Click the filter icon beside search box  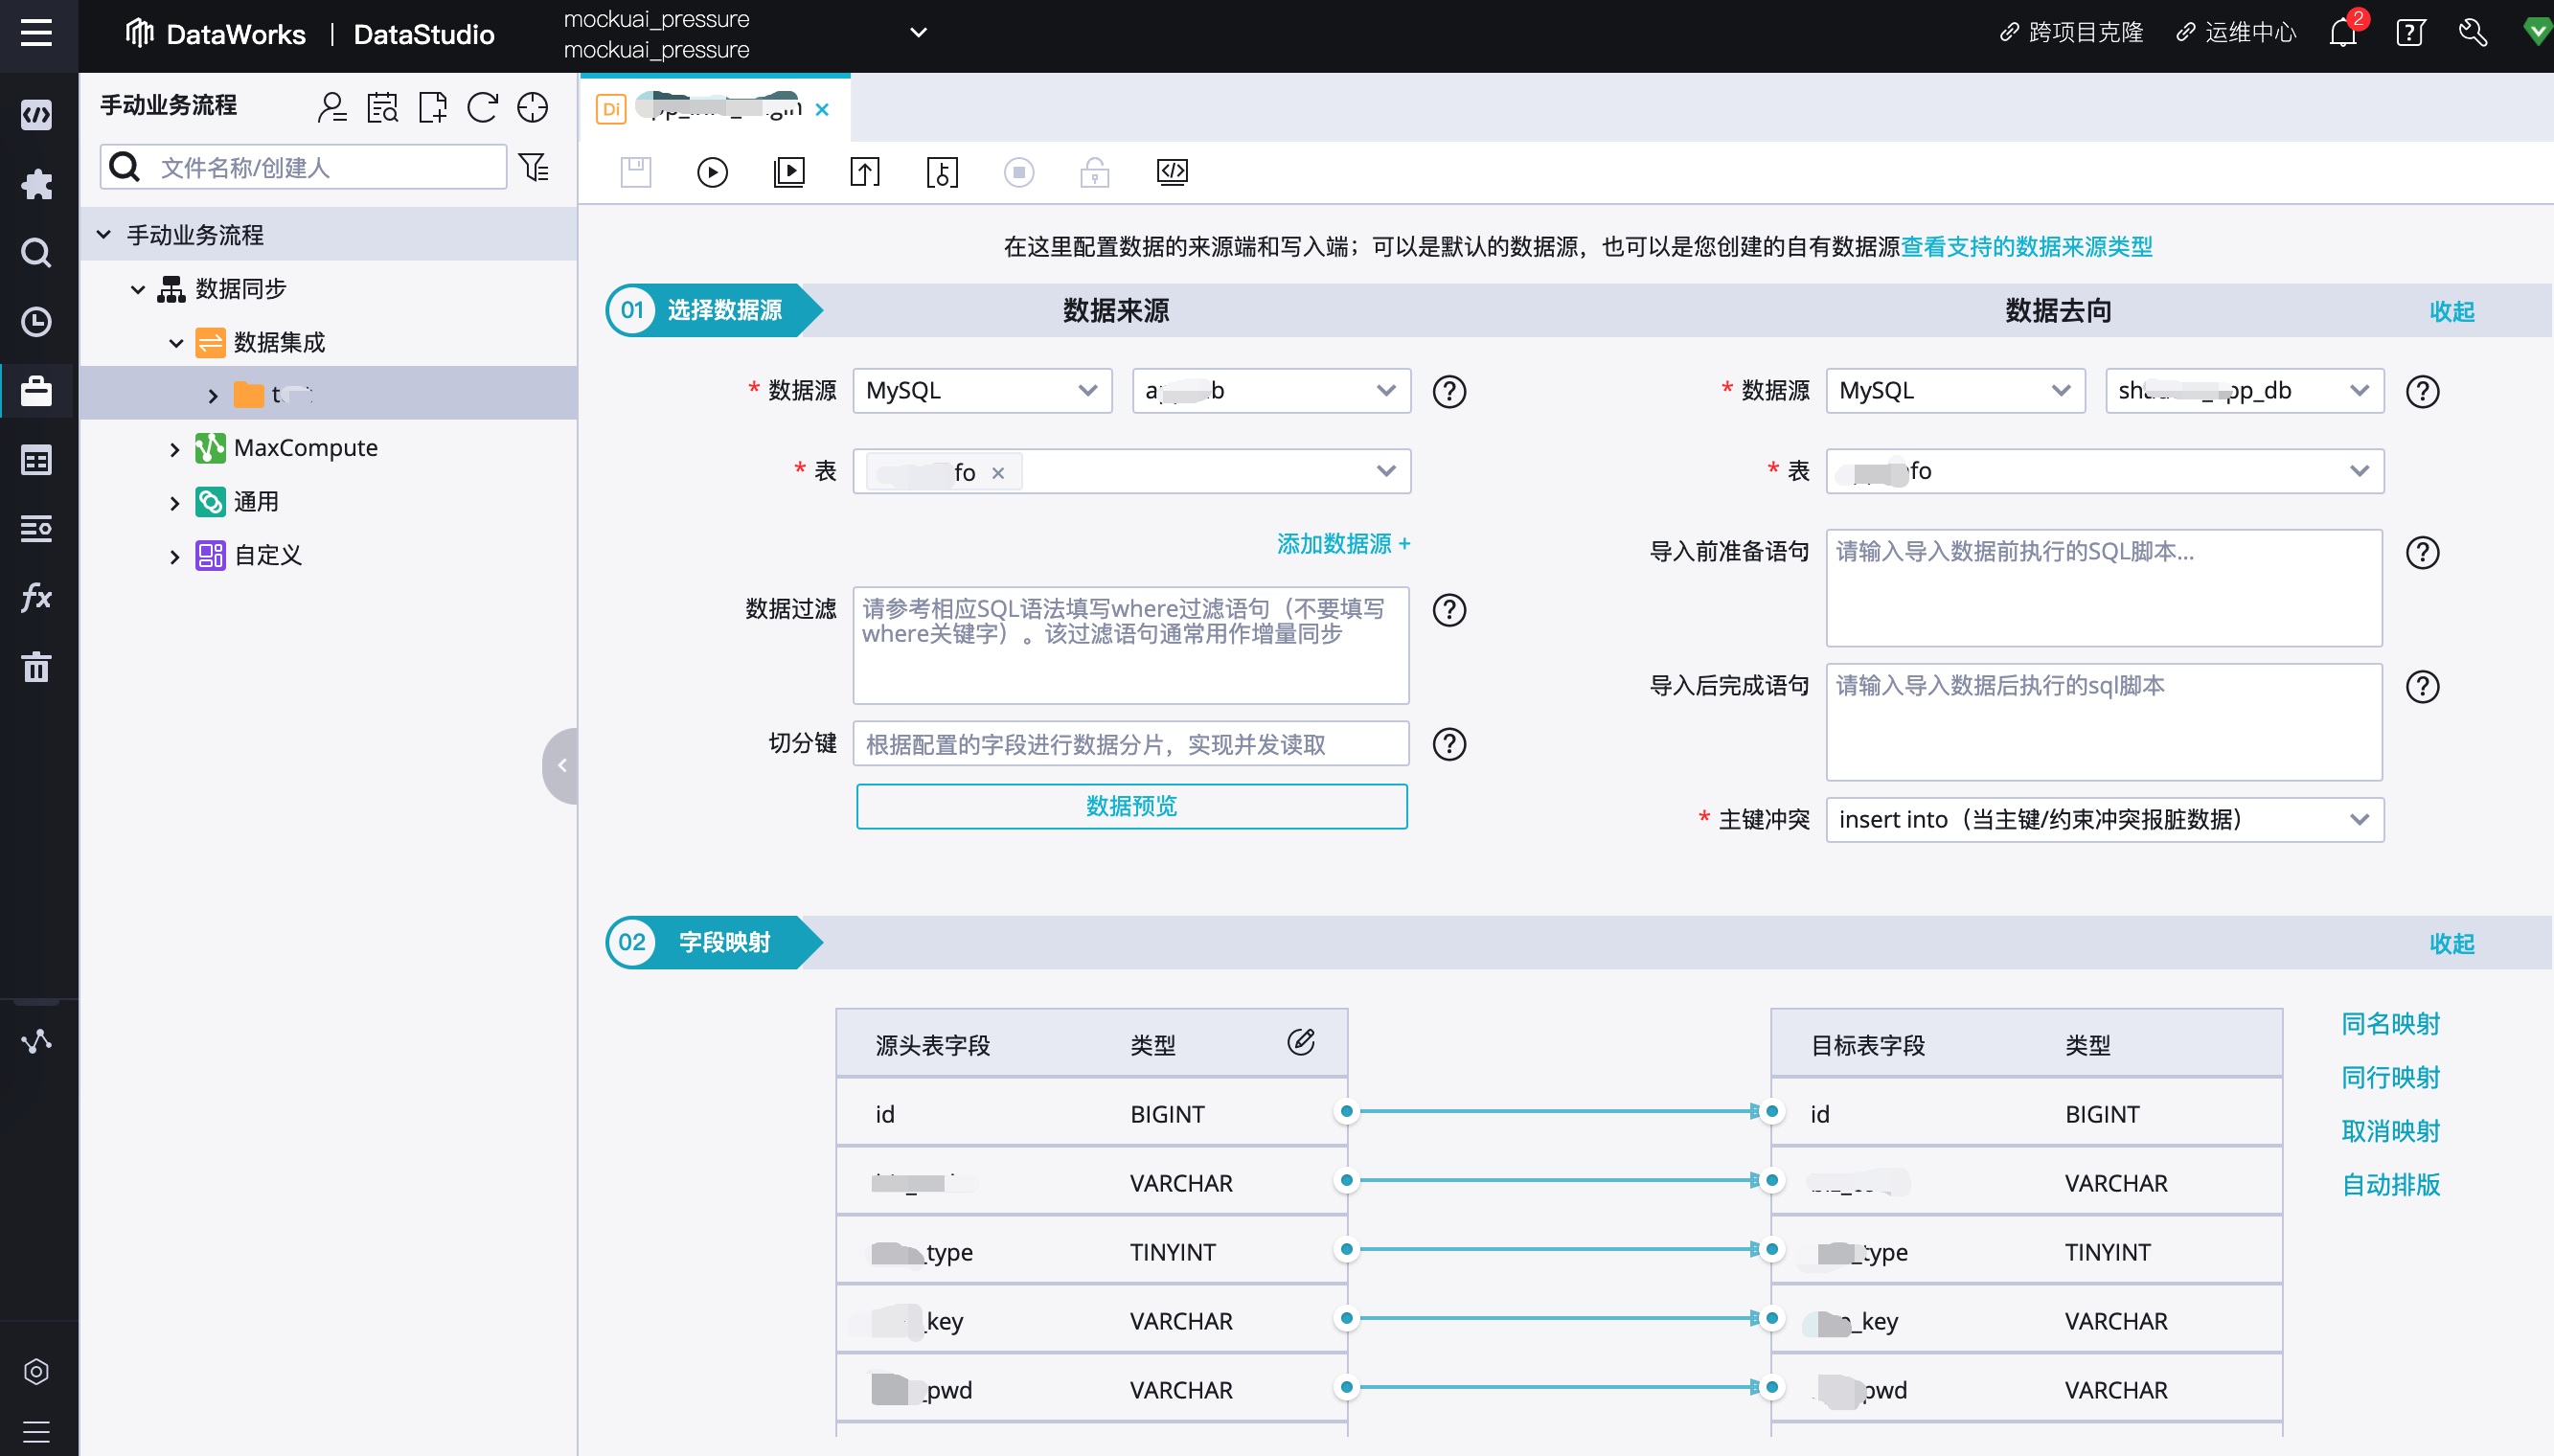535,167
